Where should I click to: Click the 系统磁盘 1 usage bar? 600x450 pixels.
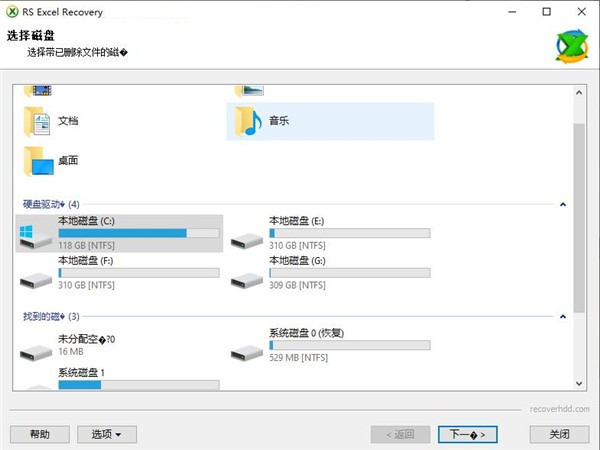139,385
